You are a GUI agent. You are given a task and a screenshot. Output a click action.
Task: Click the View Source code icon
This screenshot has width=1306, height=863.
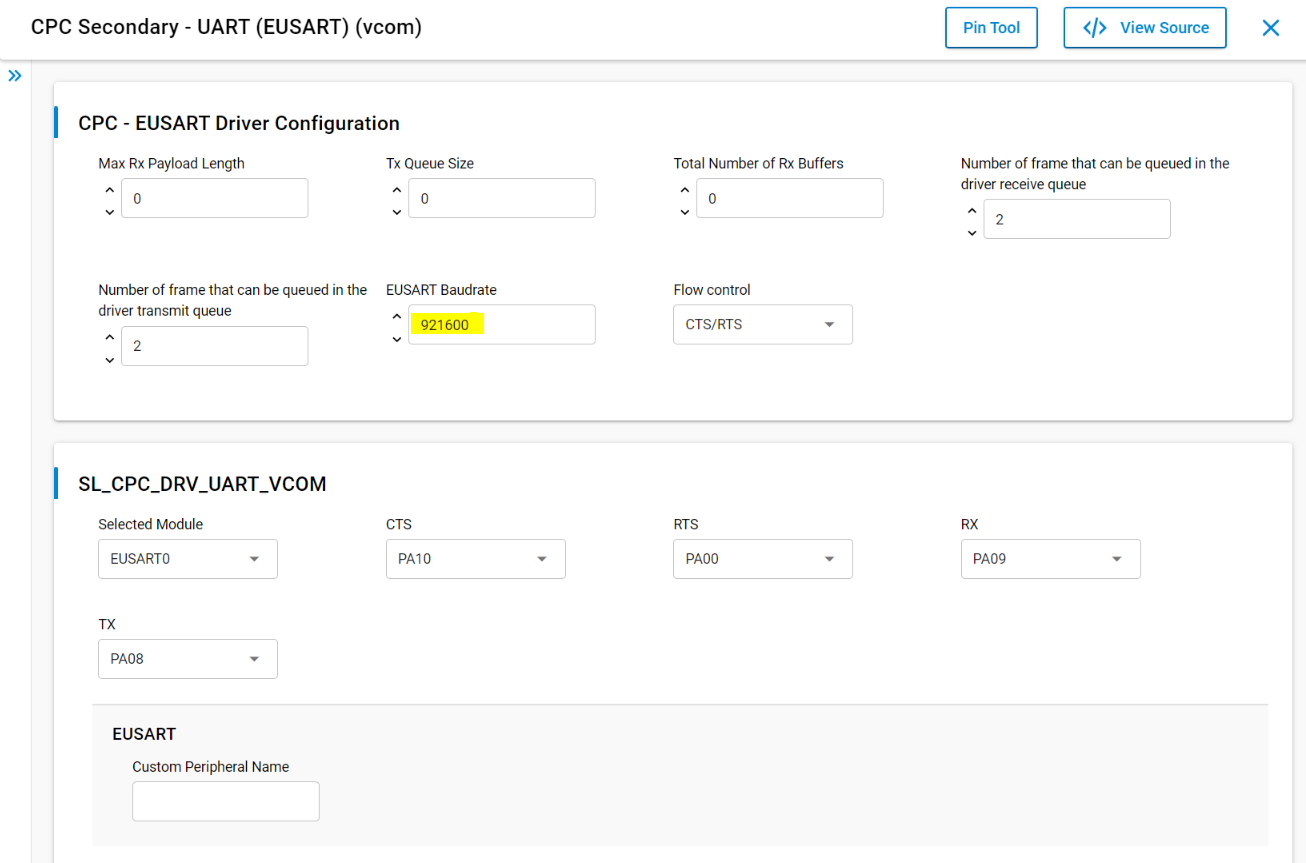tap(1094, 27)
